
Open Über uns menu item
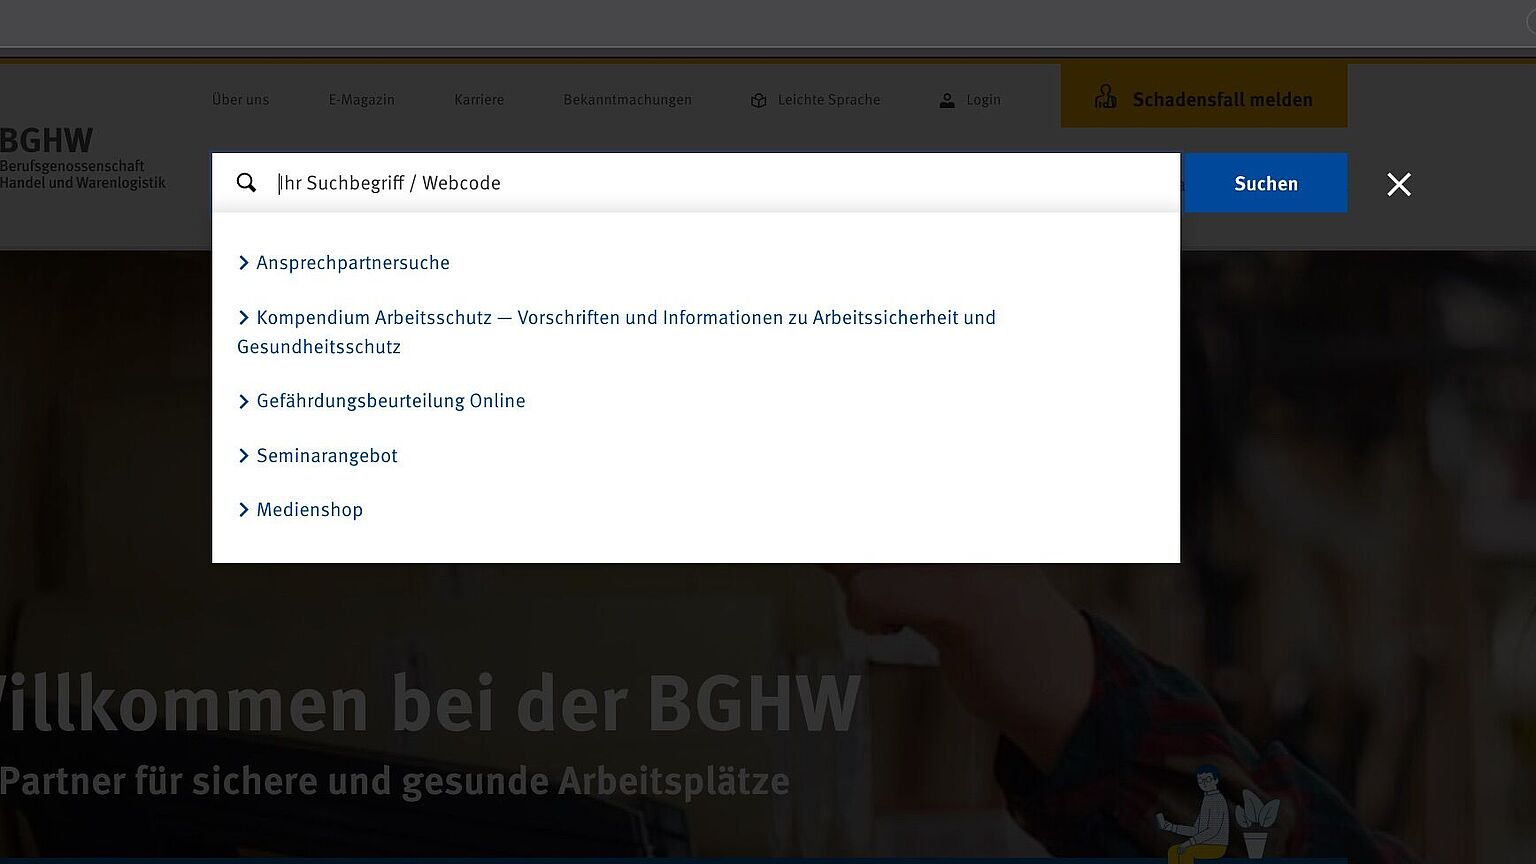click(240, 100)
